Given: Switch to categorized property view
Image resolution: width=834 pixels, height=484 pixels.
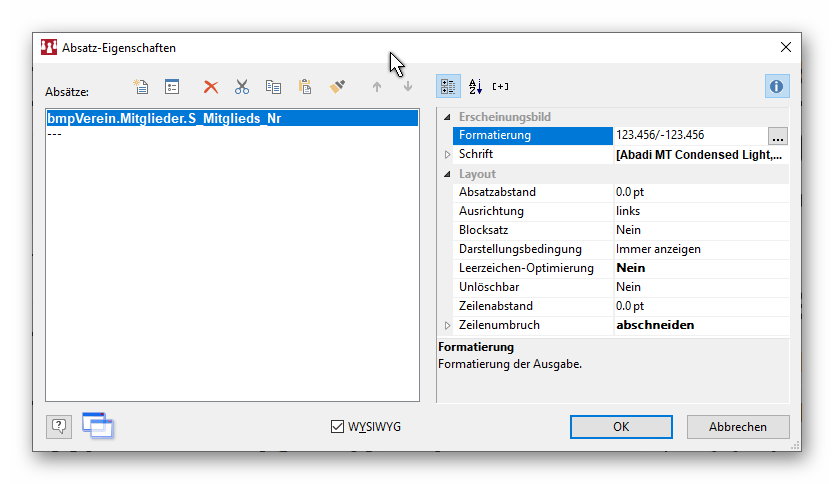Looking at the screenshot, I should point(449,87).
